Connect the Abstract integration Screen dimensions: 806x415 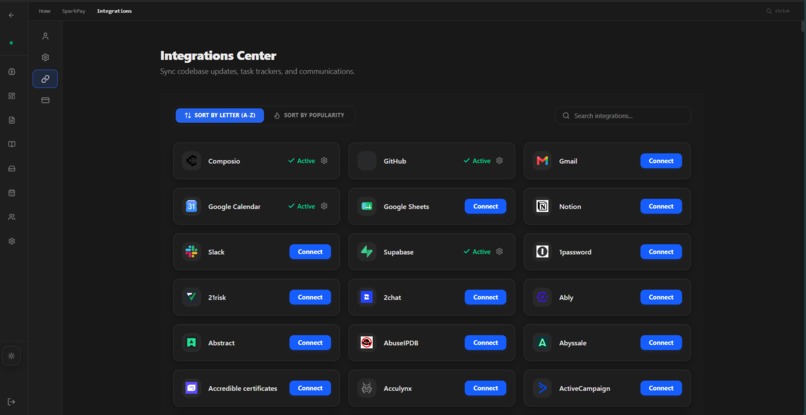(x=310, y=342)
